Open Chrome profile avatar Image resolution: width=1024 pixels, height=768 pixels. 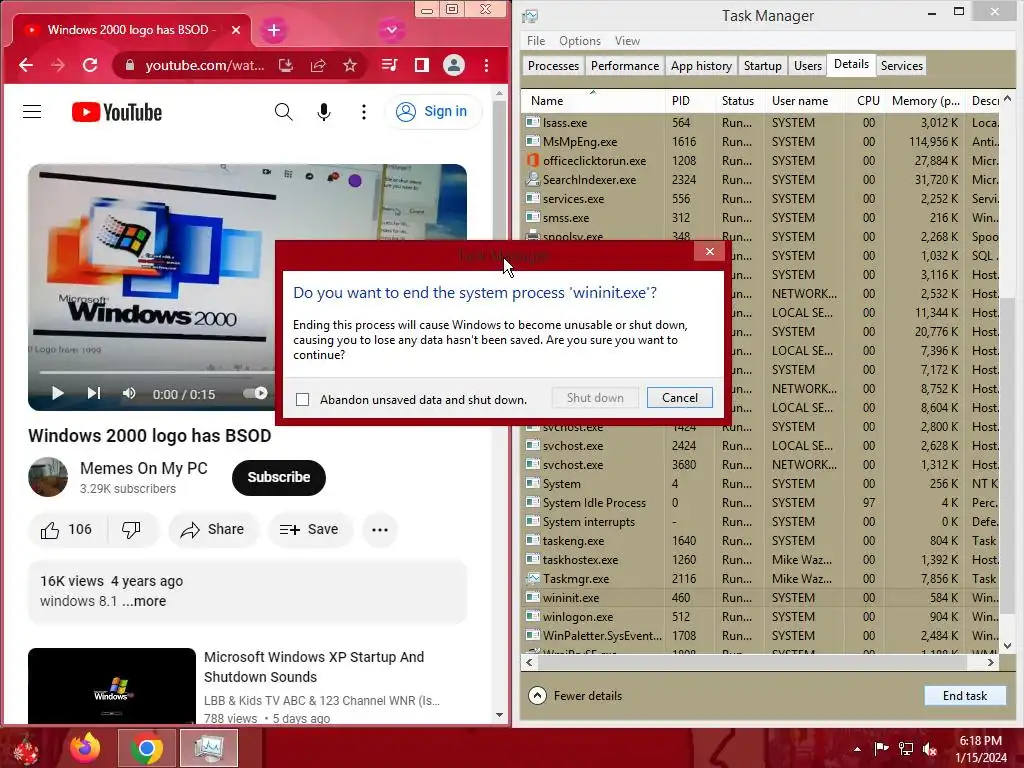click(453, 65)
